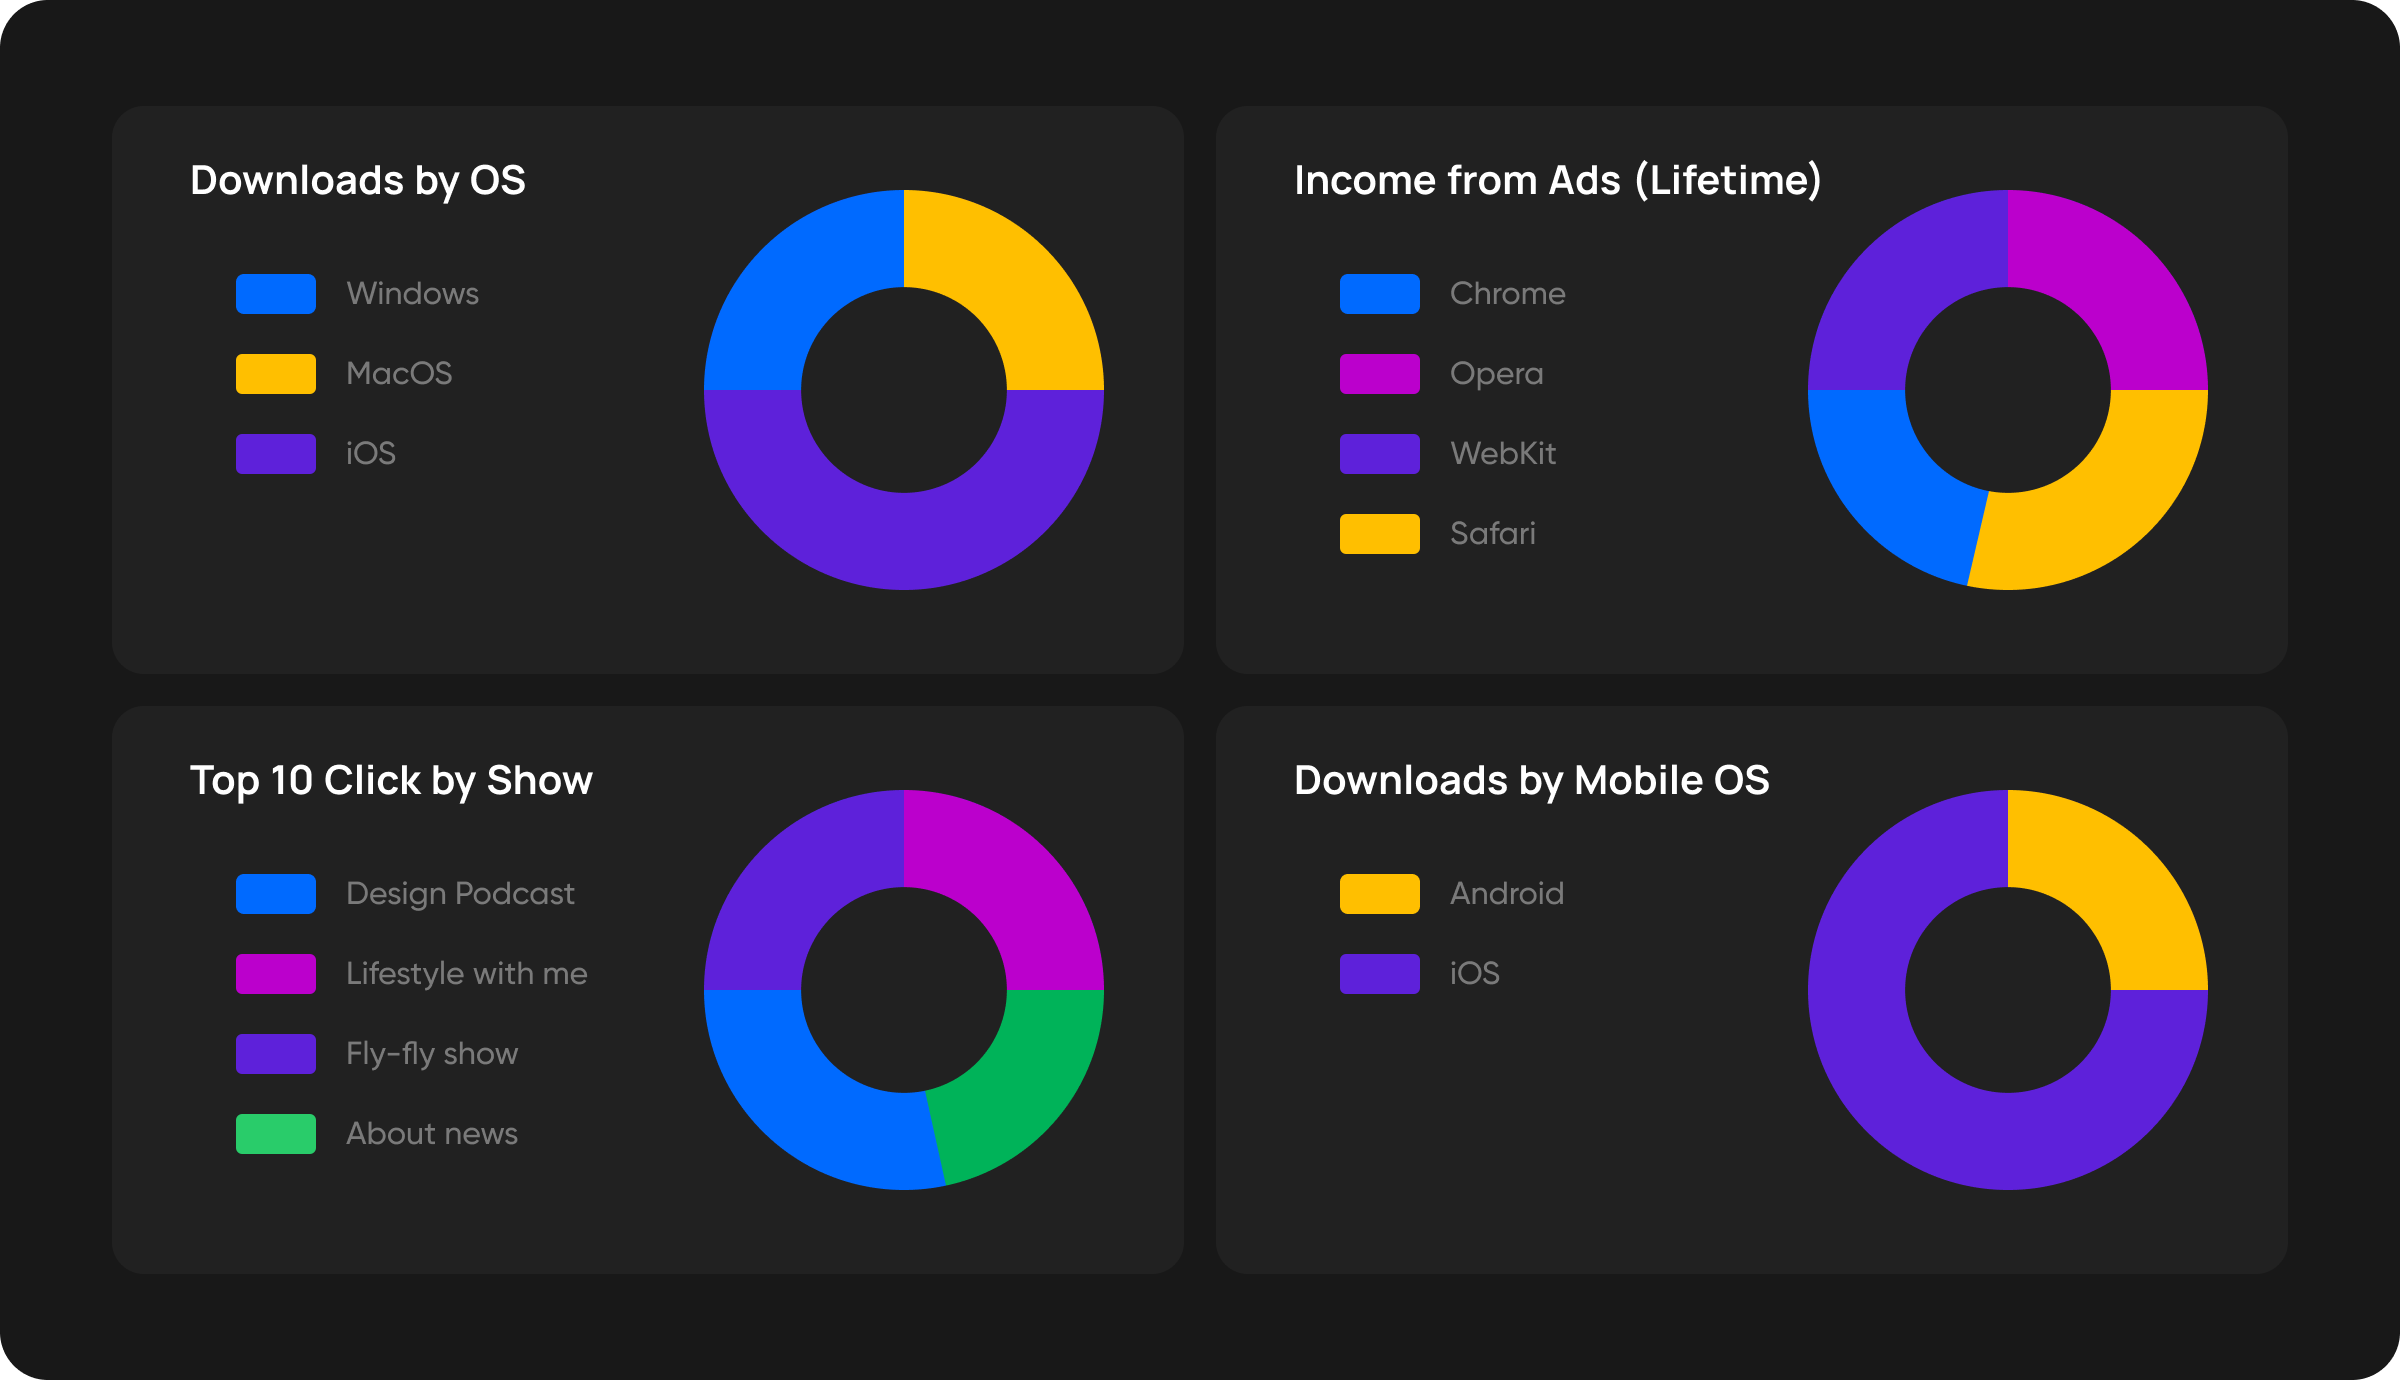Click the WebKit legend color swatch

1379,452
